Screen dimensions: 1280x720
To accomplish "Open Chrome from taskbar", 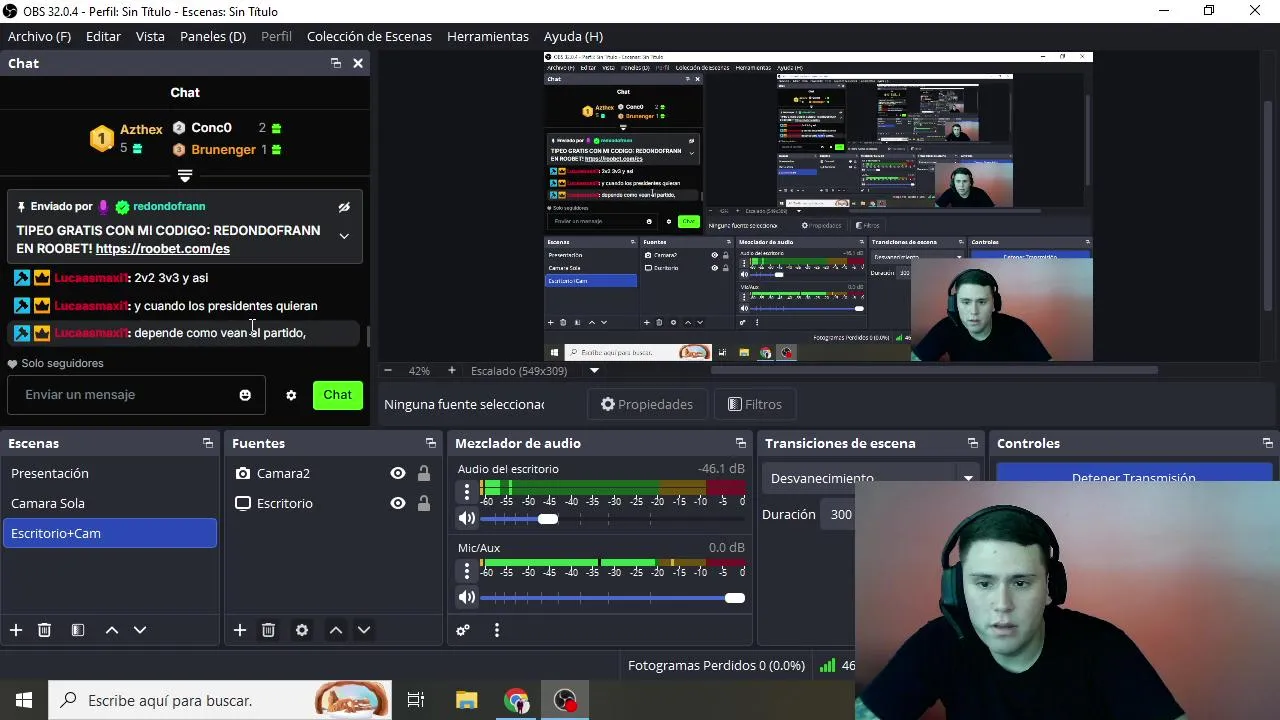I will [516, 700].
